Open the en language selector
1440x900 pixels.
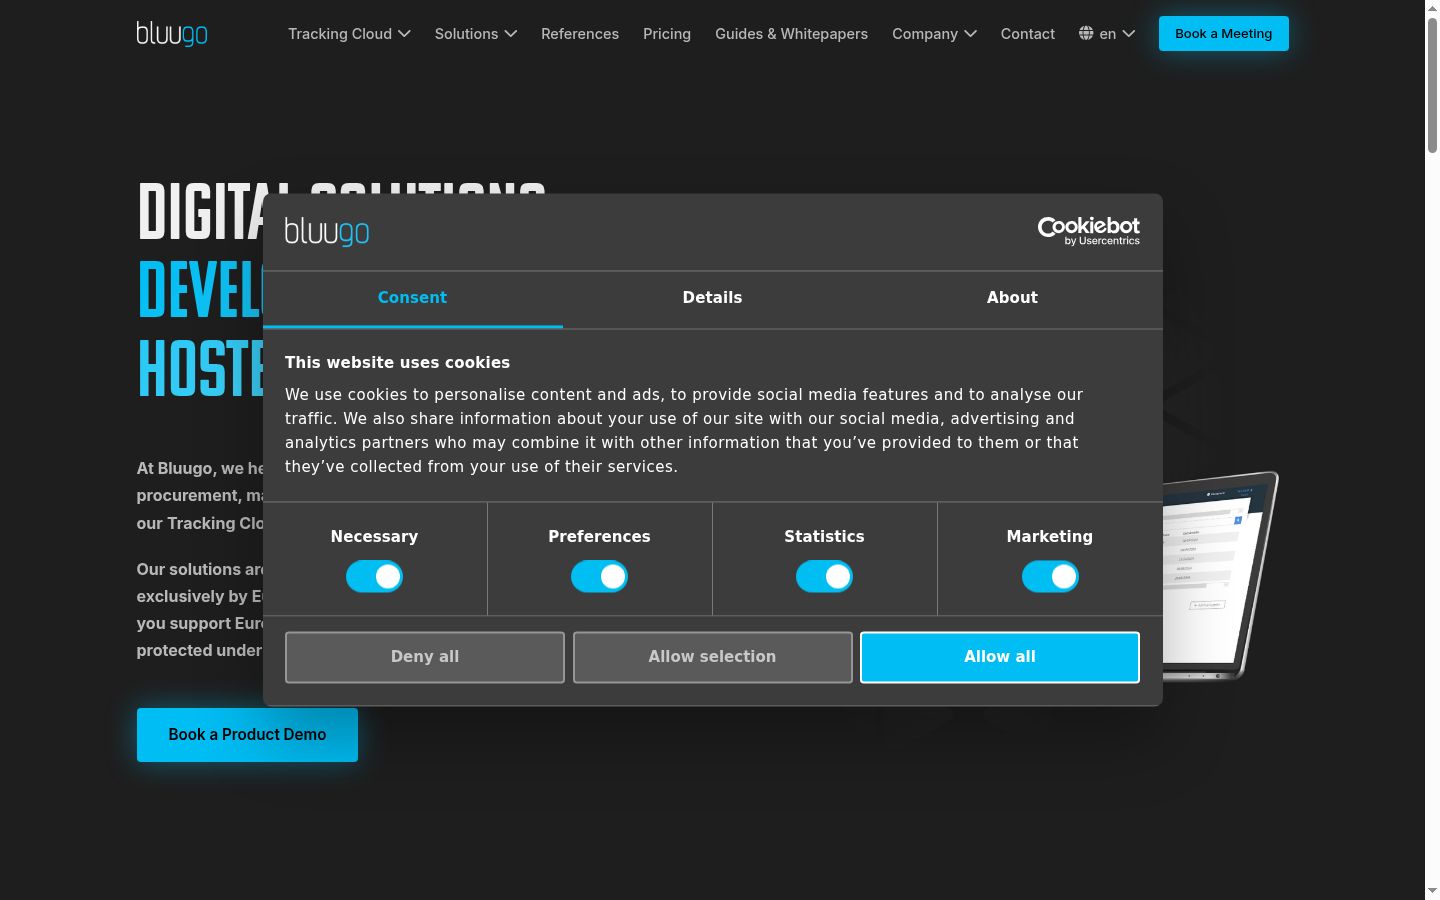(1107, 34)
